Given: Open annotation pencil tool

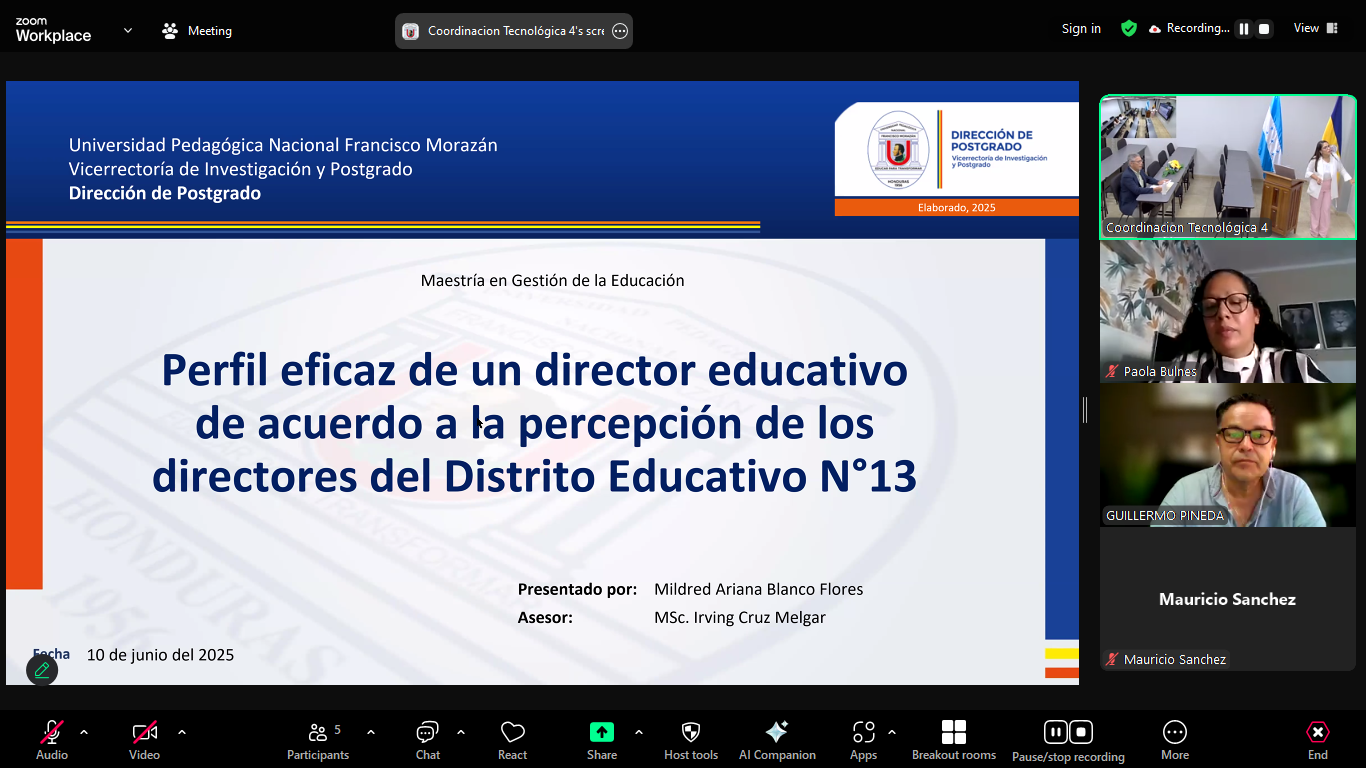Looking at the screenshot, I should (x=42, y=670).
